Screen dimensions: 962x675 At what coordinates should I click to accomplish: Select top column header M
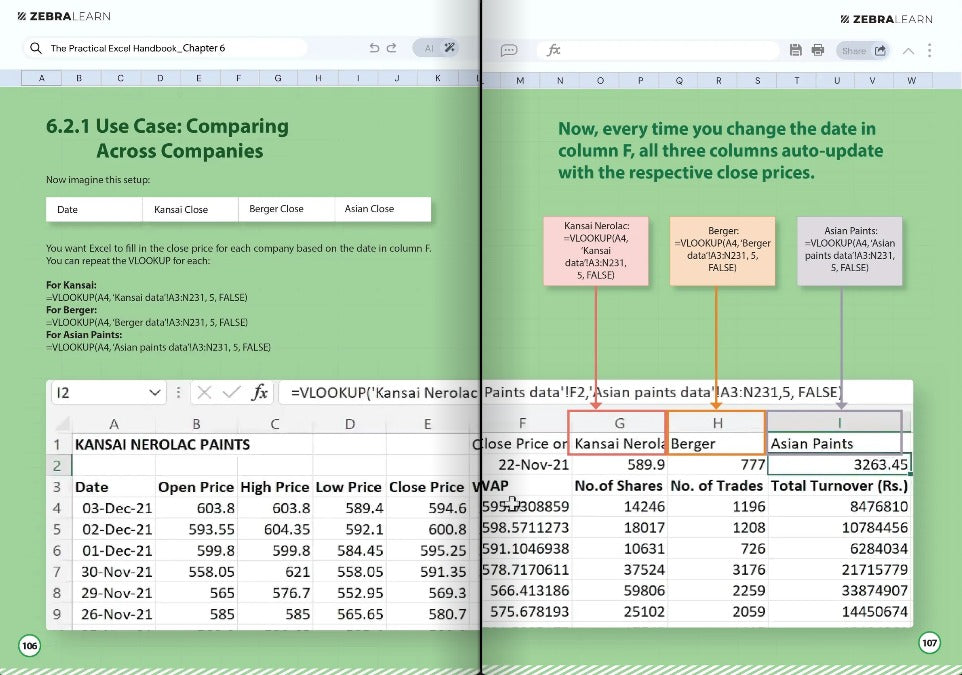520,80
